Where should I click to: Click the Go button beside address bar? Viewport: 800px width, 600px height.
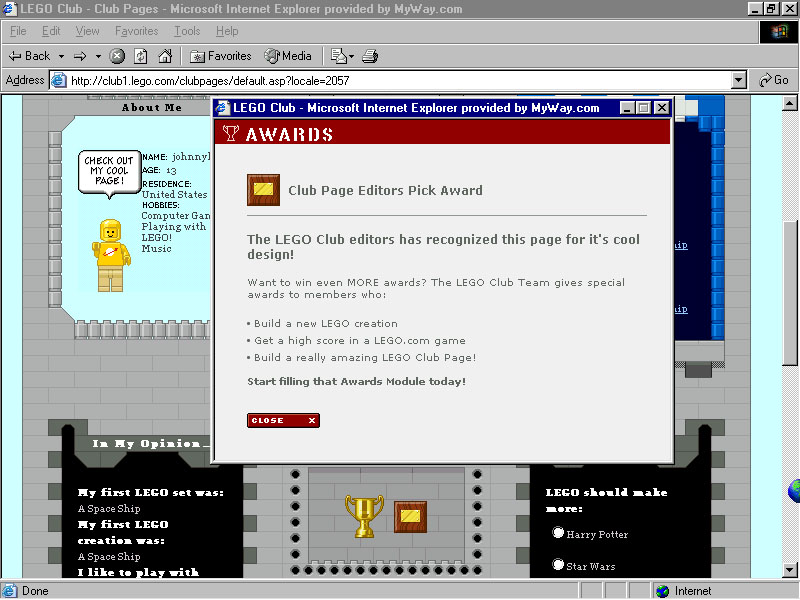pyautogui.click(x=773, y=80)
